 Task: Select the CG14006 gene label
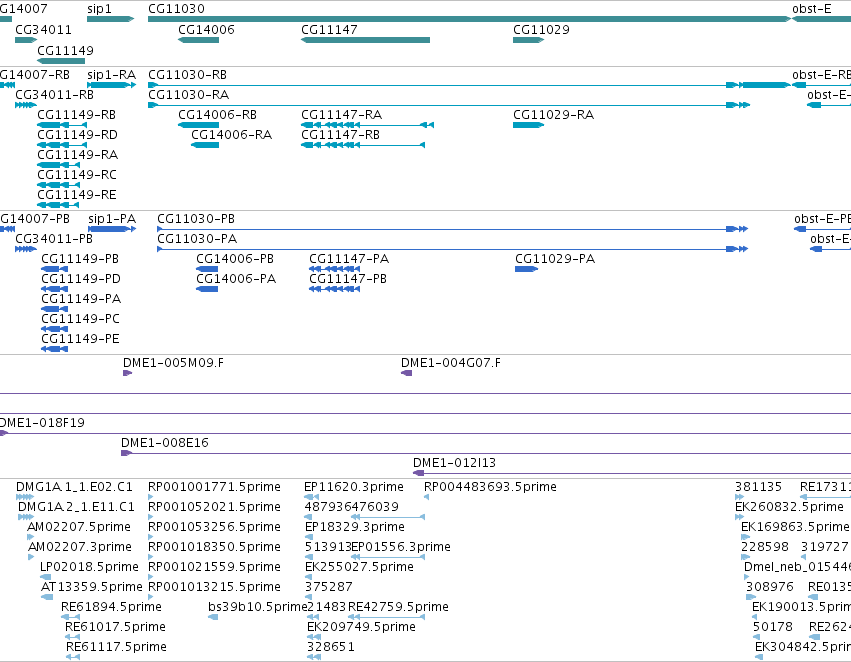click(206, 29)
